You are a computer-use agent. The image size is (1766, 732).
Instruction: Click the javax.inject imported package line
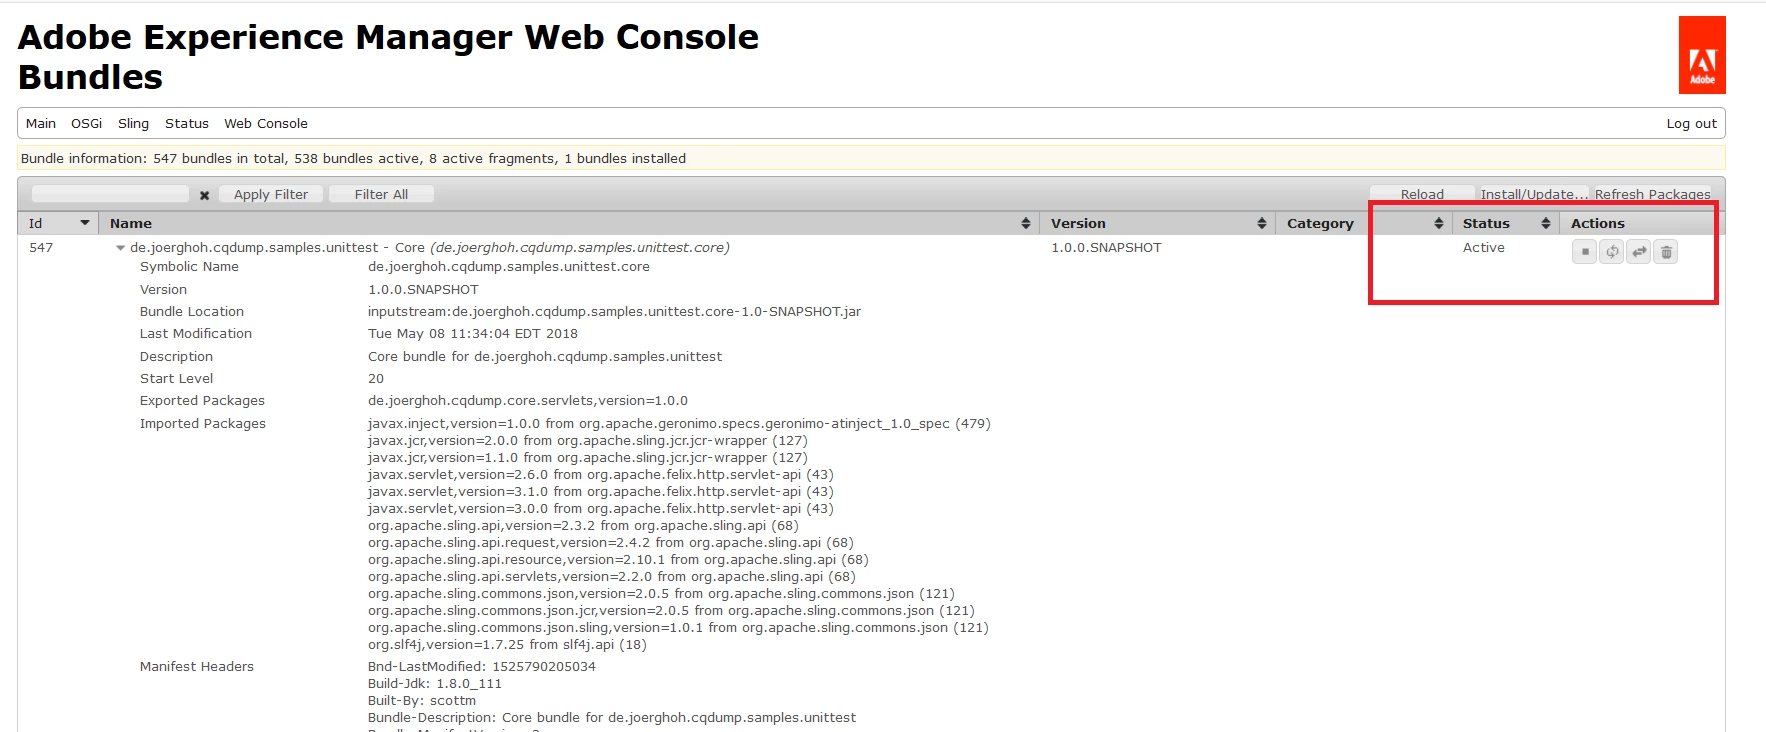coord(679,423)
